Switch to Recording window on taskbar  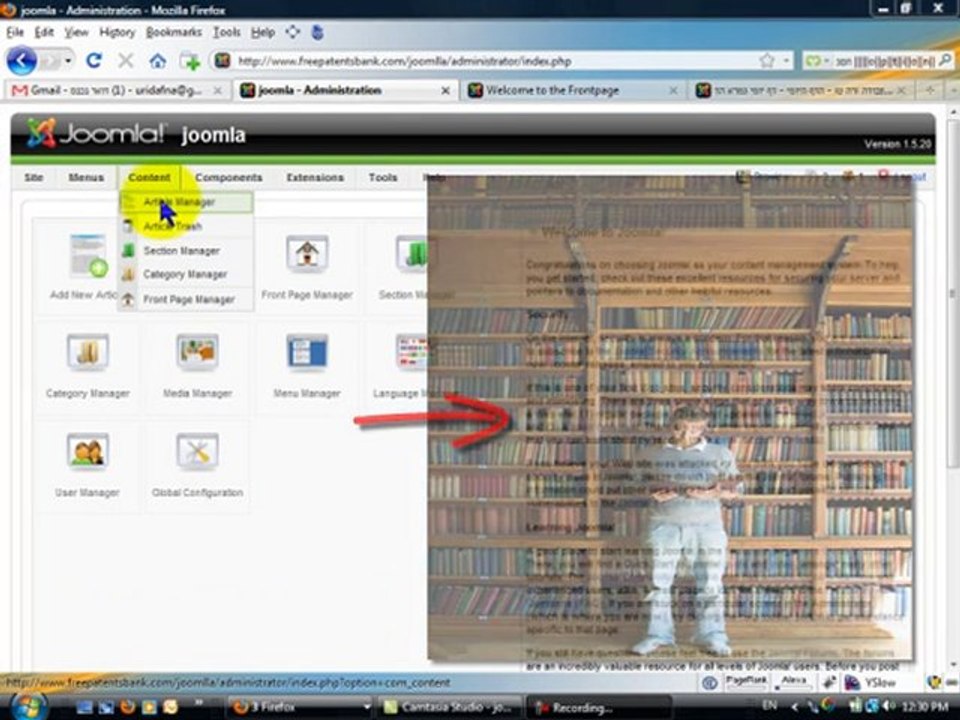[x=599, y=707]
